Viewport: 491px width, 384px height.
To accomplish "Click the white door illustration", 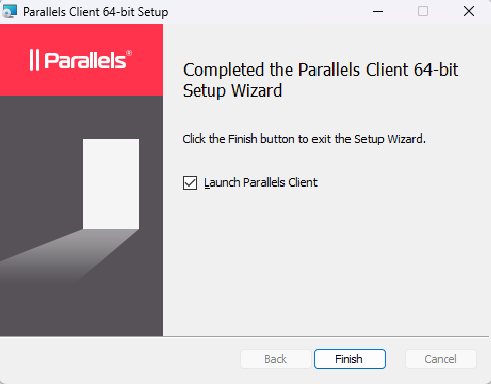I will coord(111,184).
